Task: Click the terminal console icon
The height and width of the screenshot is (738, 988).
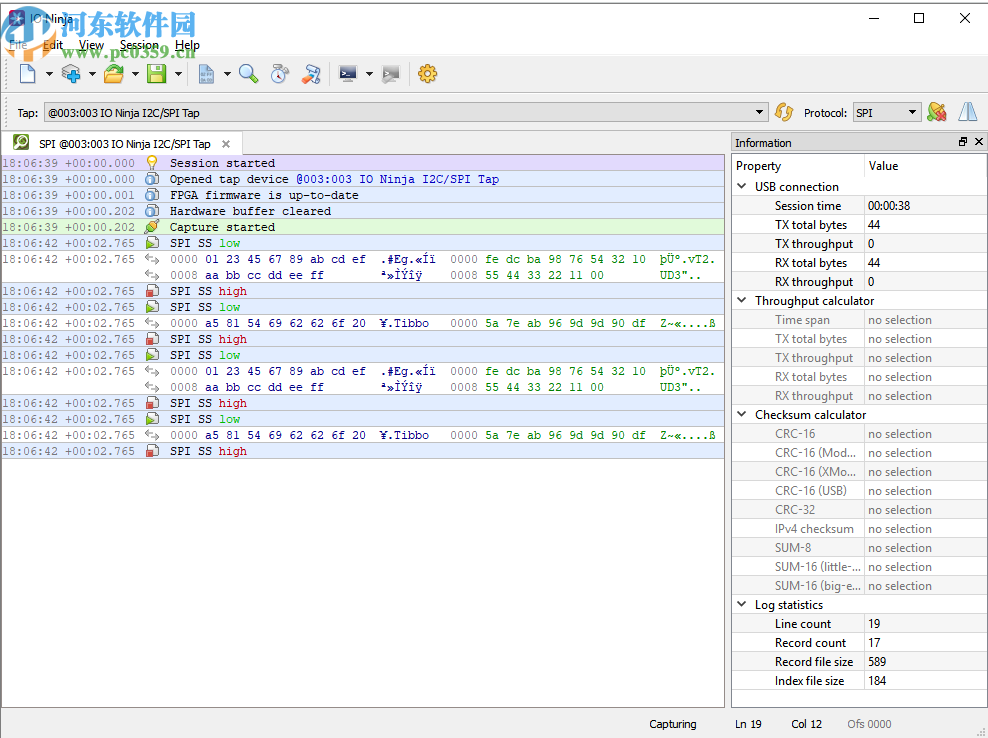Action: pos(348,73)
